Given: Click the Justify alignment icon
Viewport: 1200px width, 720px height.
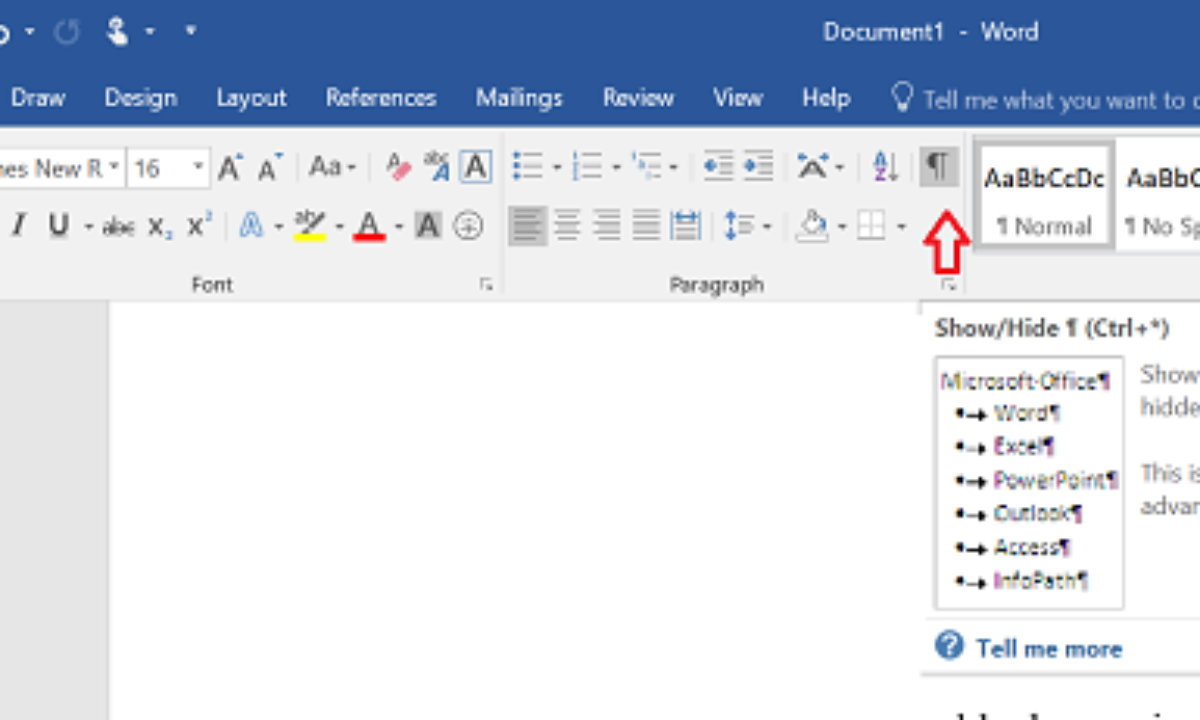Looking at the screenshot, I should click(646, 227).
